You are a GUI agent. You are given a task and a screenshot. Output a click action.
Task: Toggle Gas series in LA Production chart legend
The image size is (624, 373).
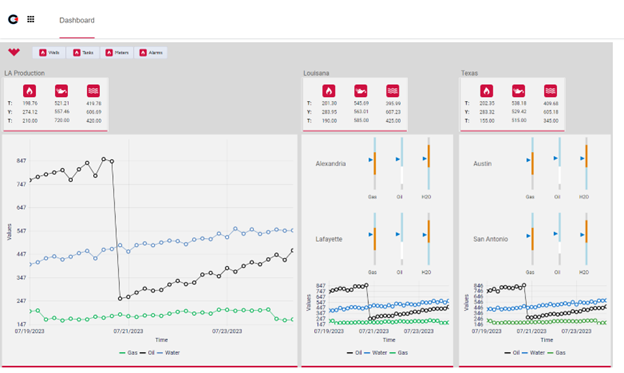coord(129,353)
